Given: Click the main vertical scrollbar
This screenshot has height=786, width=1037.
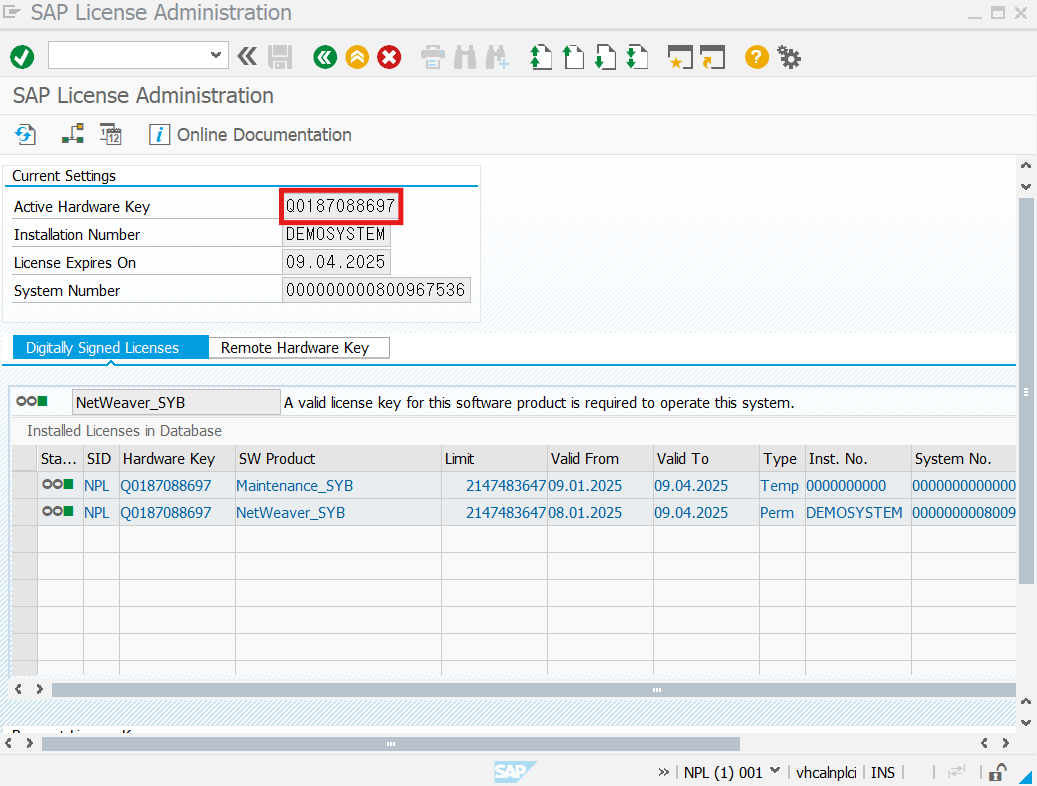Looking at the screenshot, I should 1026,390.
